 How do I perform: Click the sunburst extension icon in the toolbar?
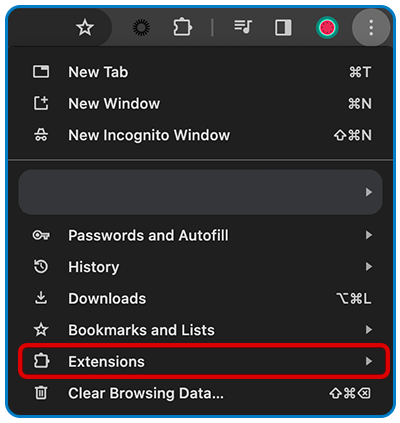point(141,27)
